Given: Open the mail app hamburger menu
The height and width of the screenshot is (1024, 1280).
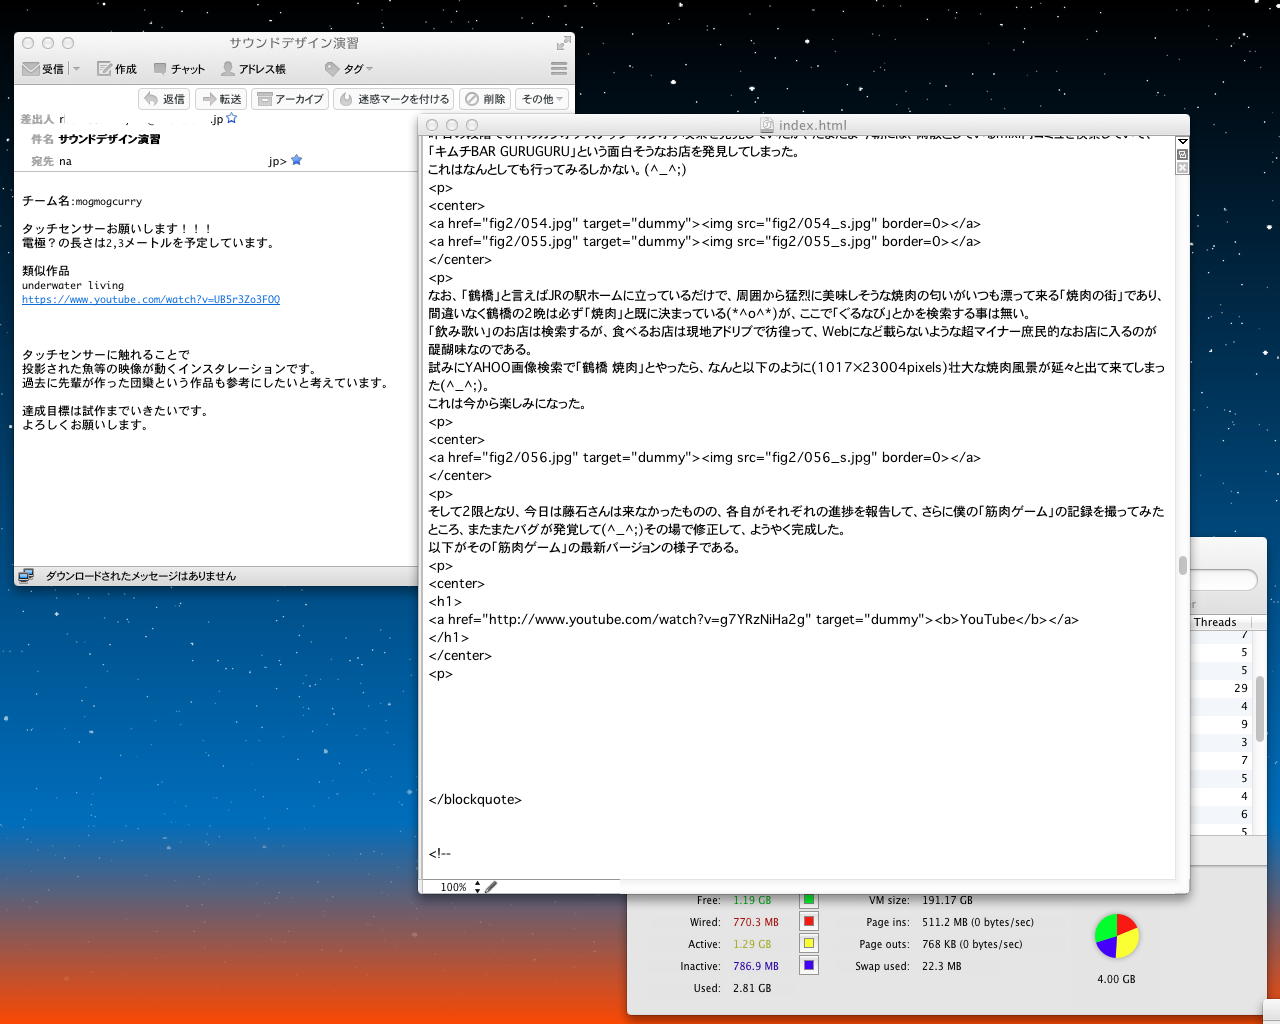Looking at the screenshot, I should coord(559,69).
